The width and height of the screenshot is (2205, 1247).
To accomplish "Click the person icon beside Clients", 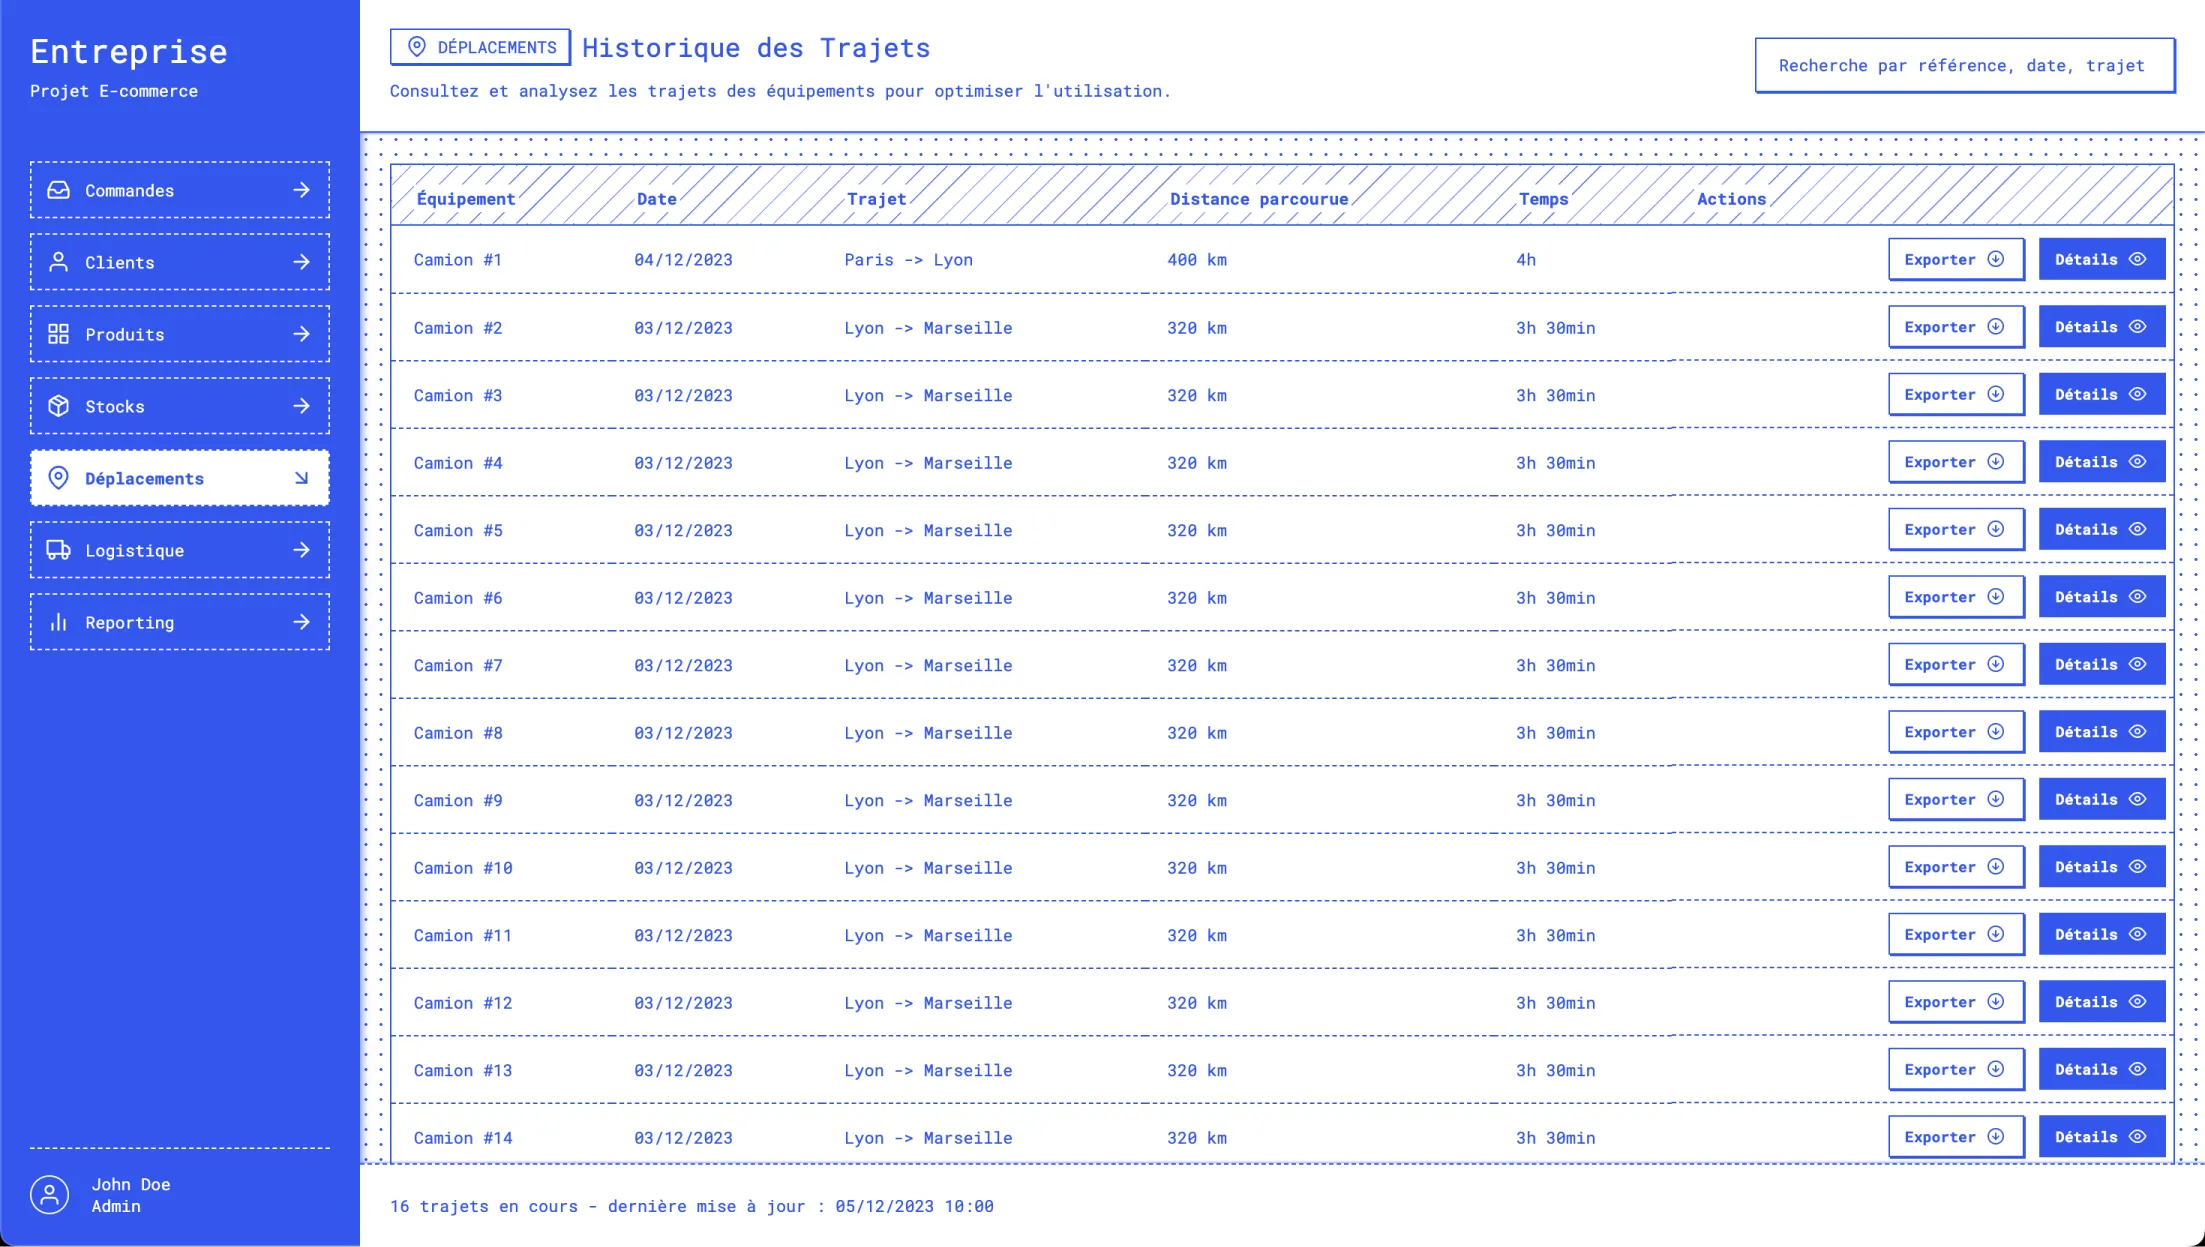I will pos(59,262).
